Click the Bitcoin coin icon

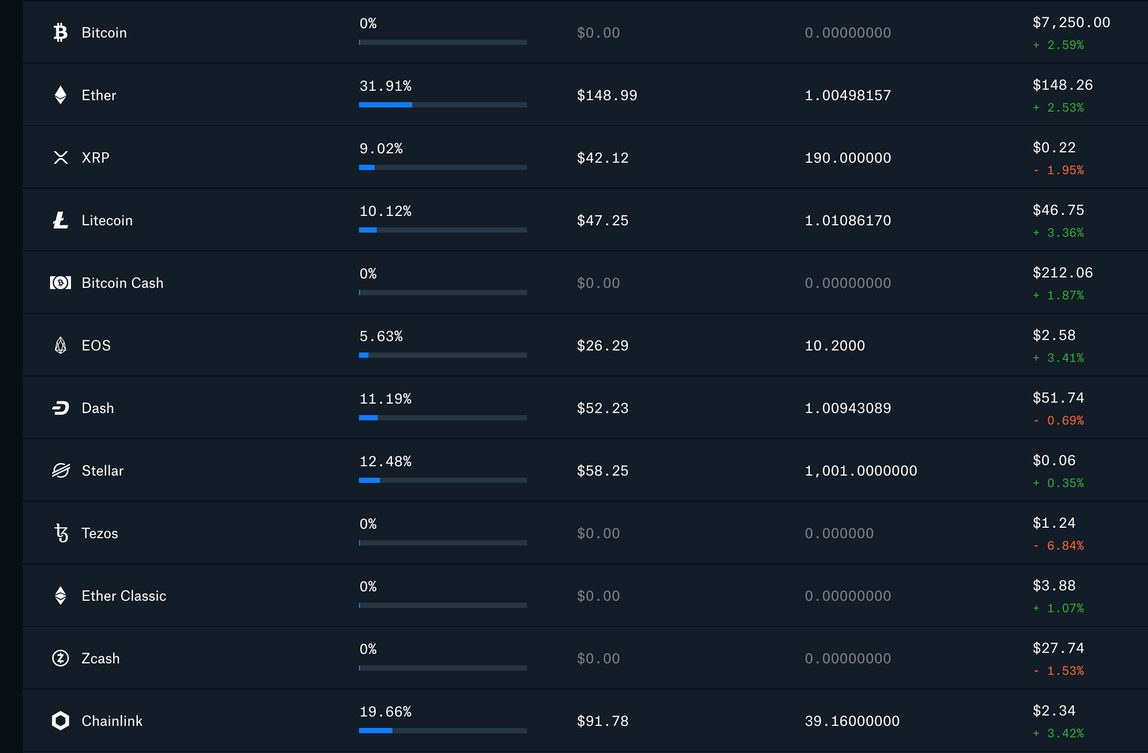60,32
